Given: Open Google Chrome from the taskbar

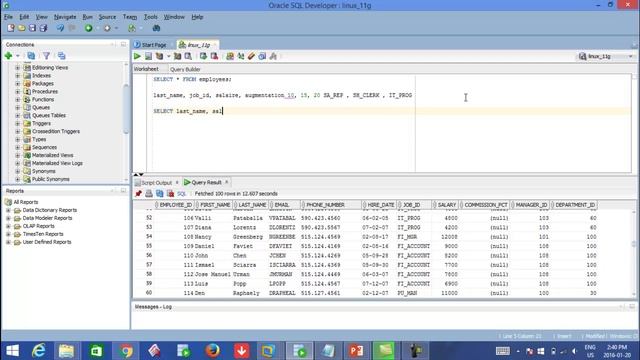Looking at the screenshot, I should pyautogui.click(x=126, y=351).
